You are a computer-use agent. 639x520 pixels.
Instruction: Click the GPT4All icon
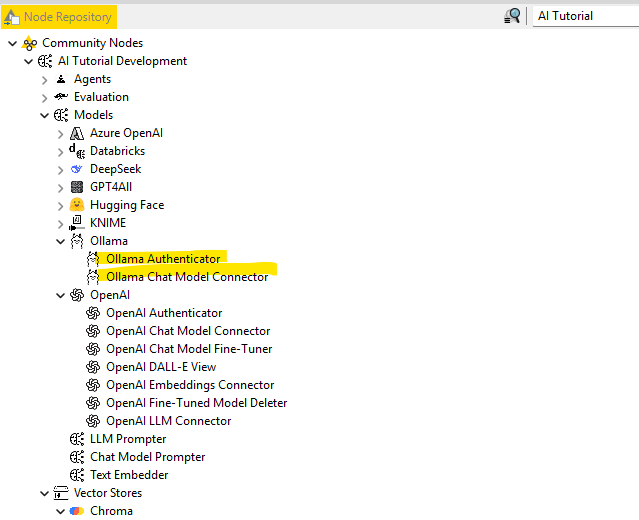point(77,187)
